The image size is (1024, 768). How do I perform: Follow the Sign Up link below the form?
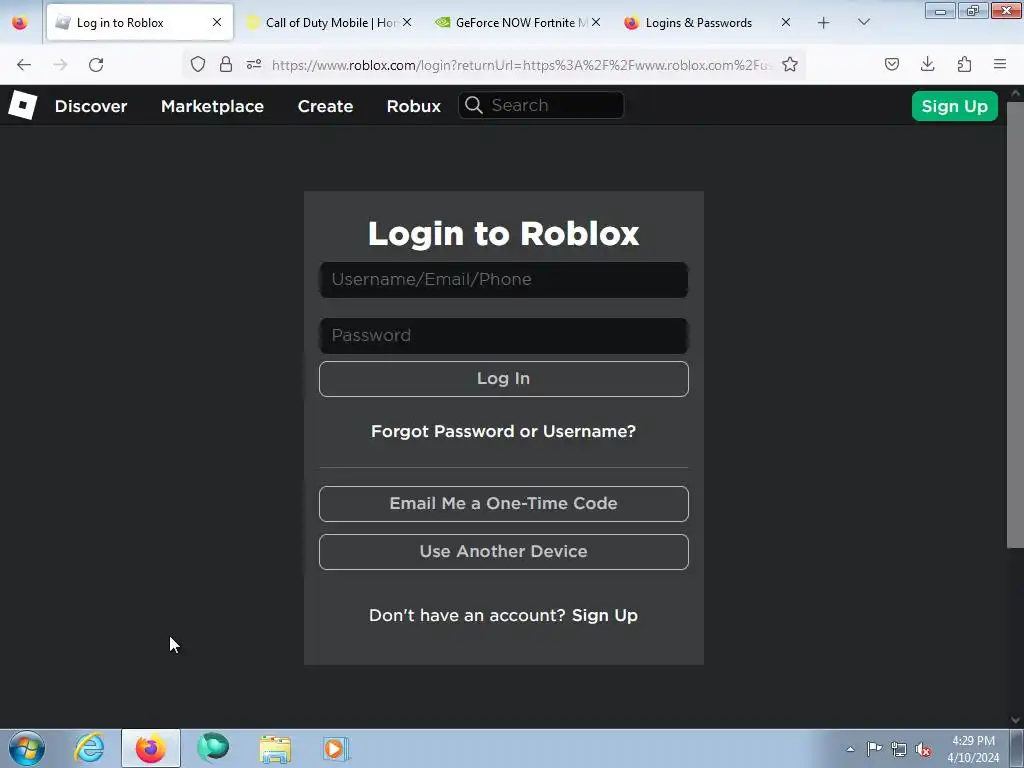tap(605, 615)
